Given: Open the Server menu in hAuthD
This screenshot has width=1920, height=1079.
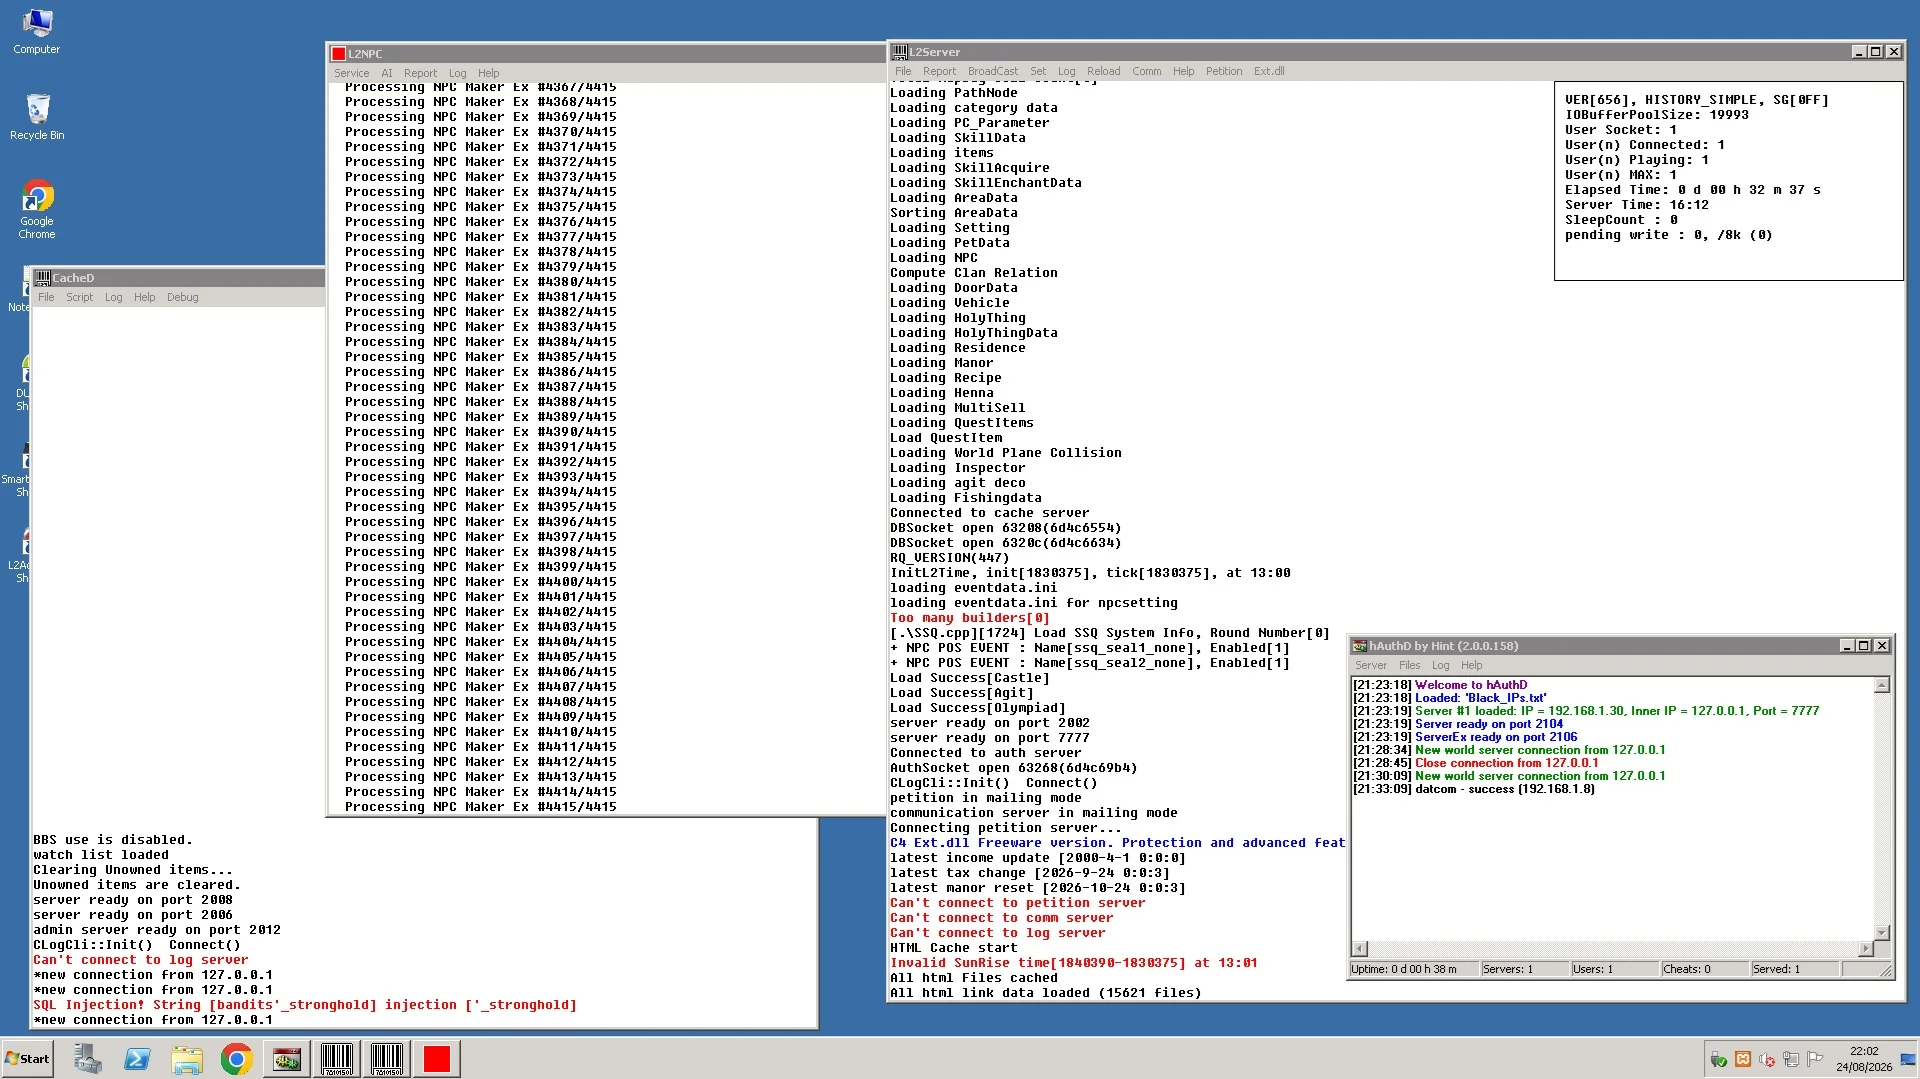Looking at the screenshot, I should click(x=1370, y=665).
